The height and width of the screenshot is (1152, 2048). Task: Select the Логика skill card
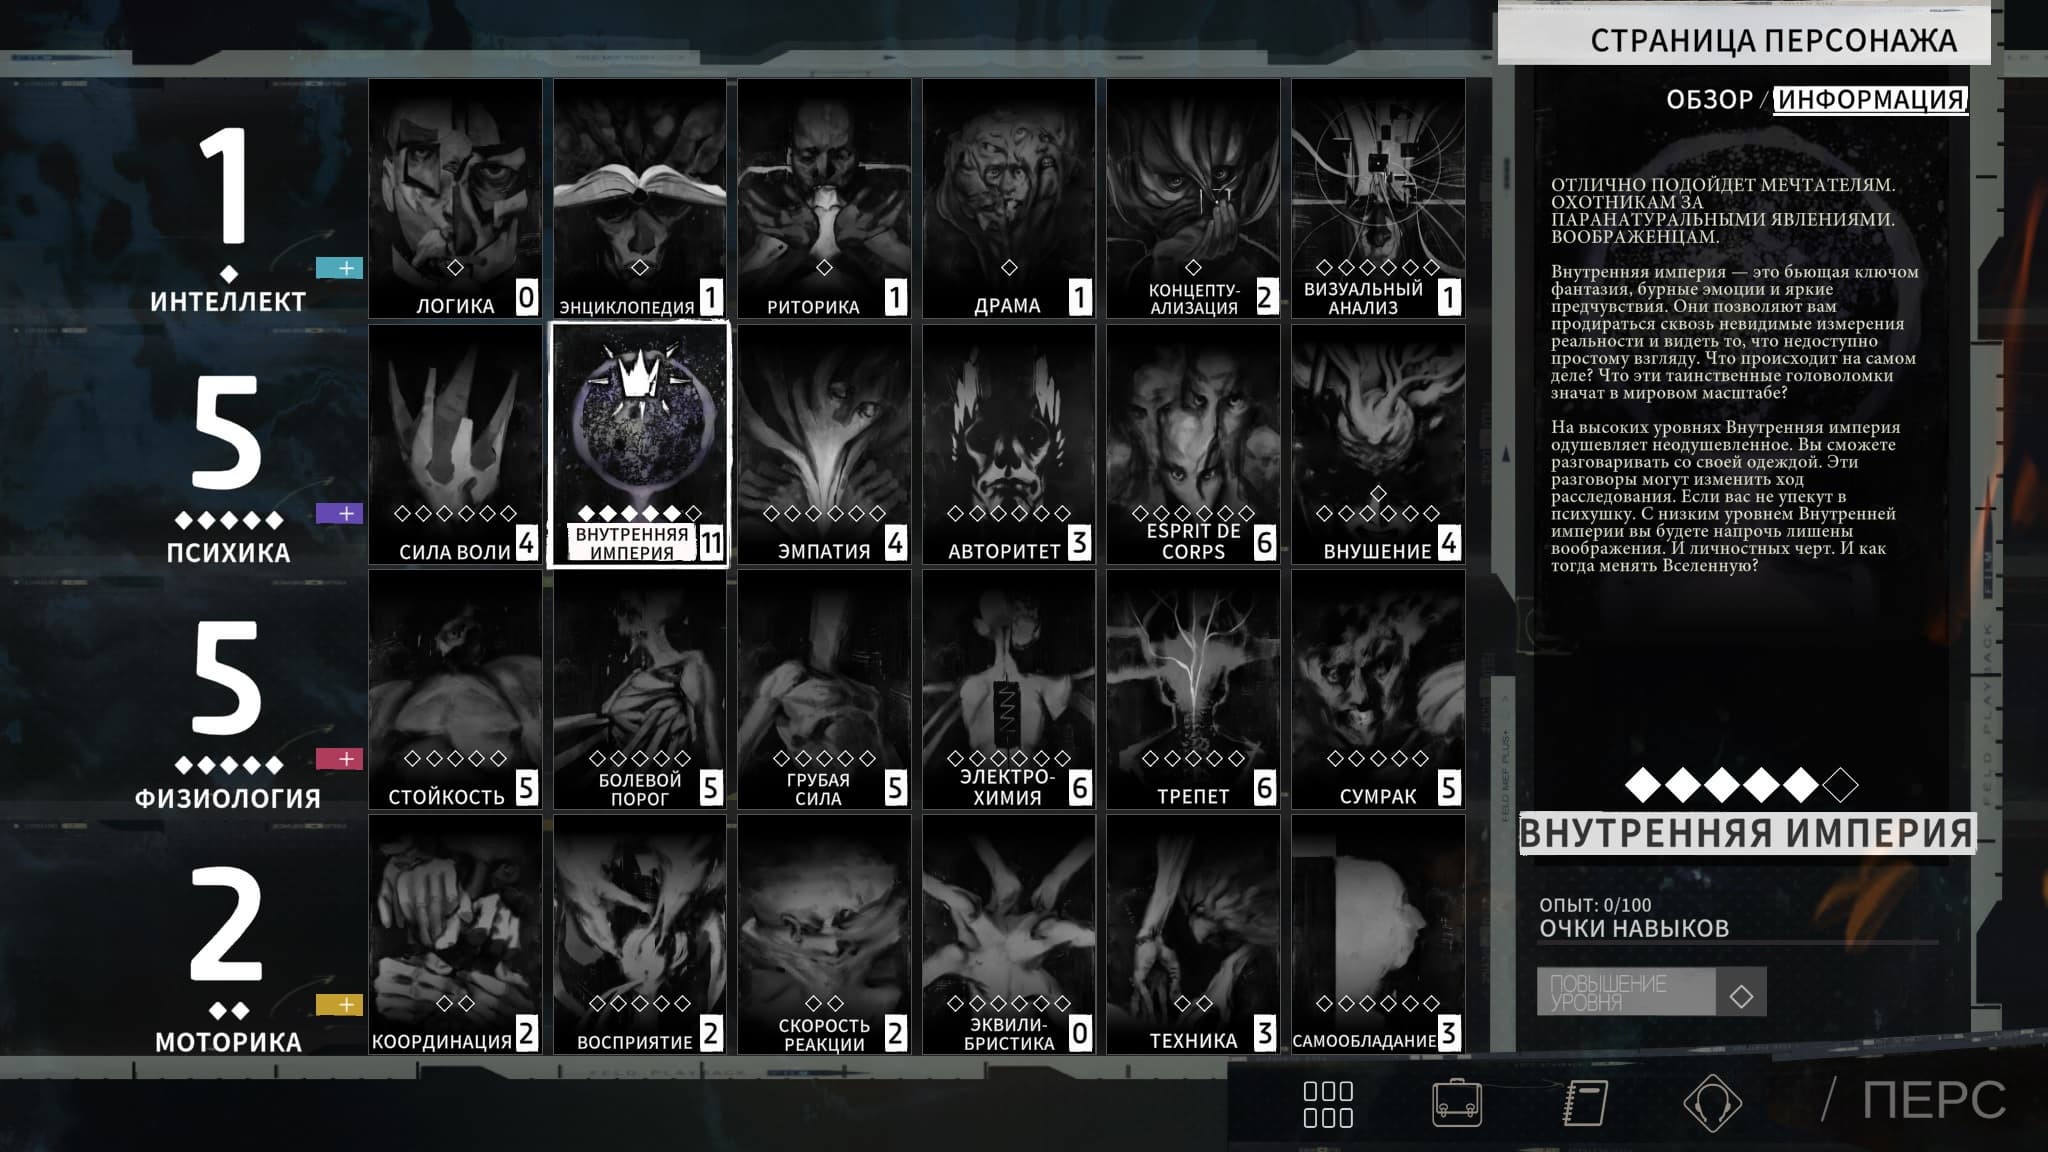click(455, 198)
